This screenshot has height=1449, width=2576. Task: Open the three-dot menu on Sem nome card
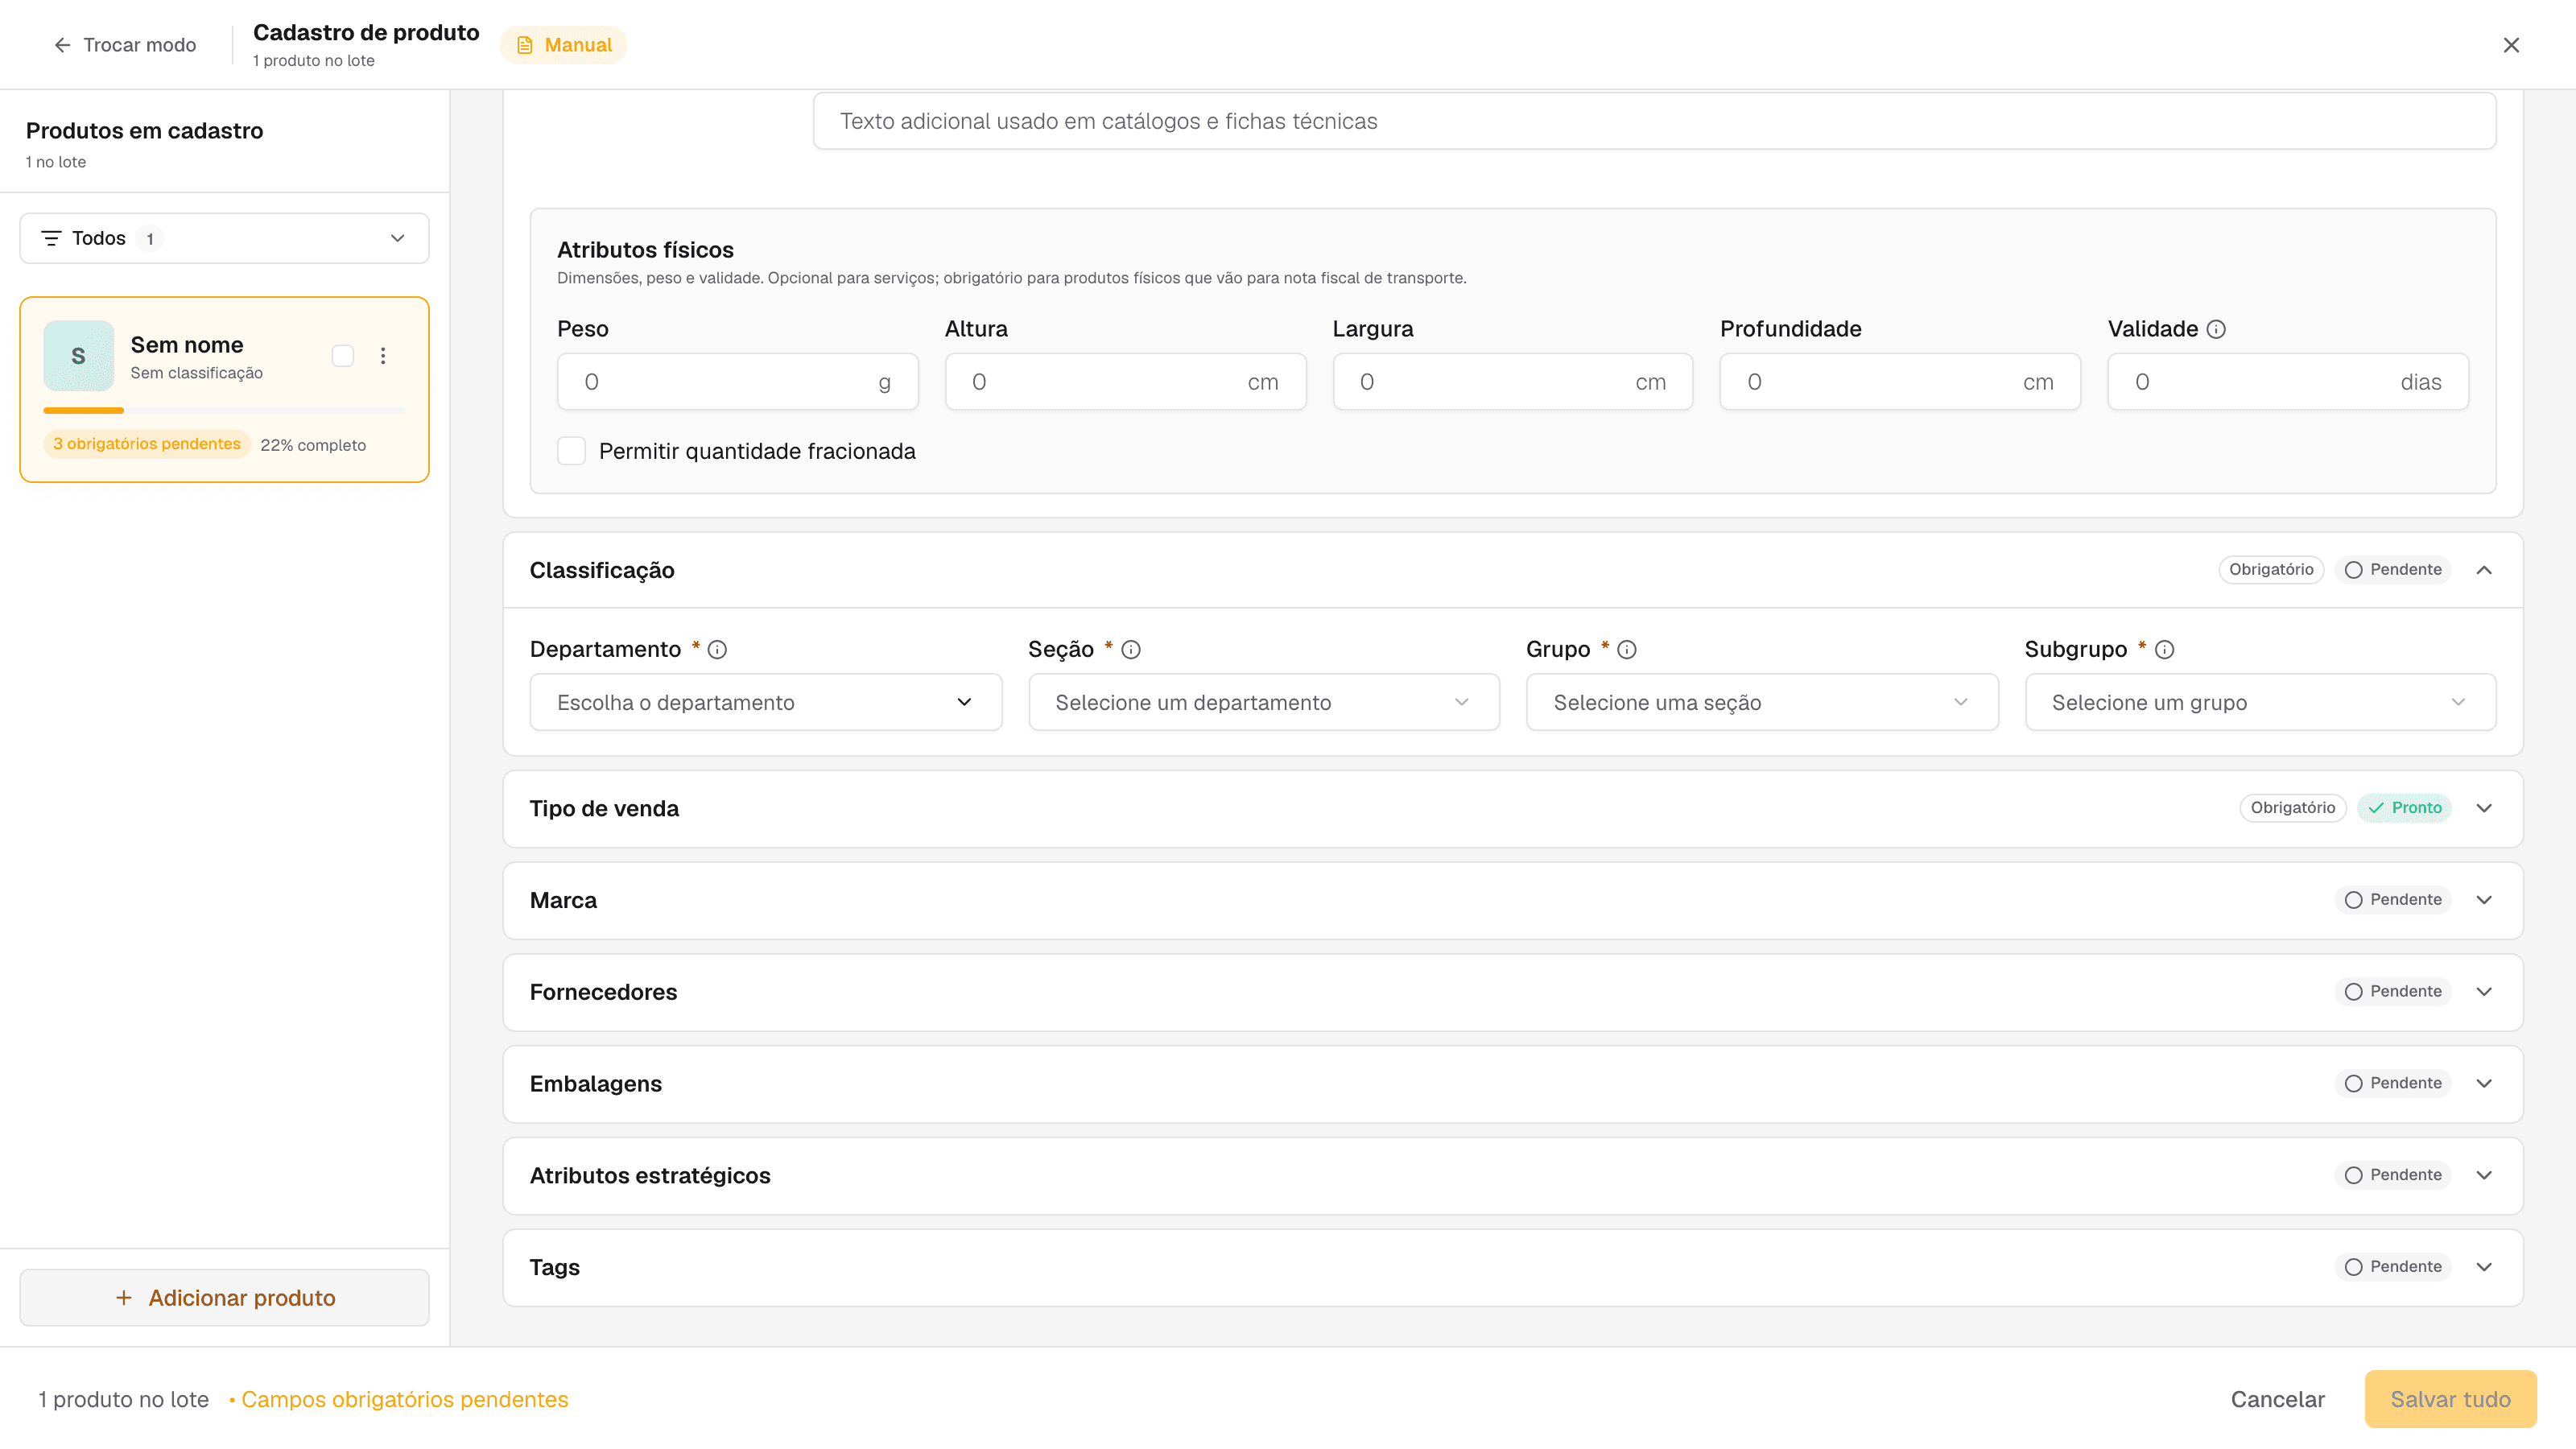(383, 356)
